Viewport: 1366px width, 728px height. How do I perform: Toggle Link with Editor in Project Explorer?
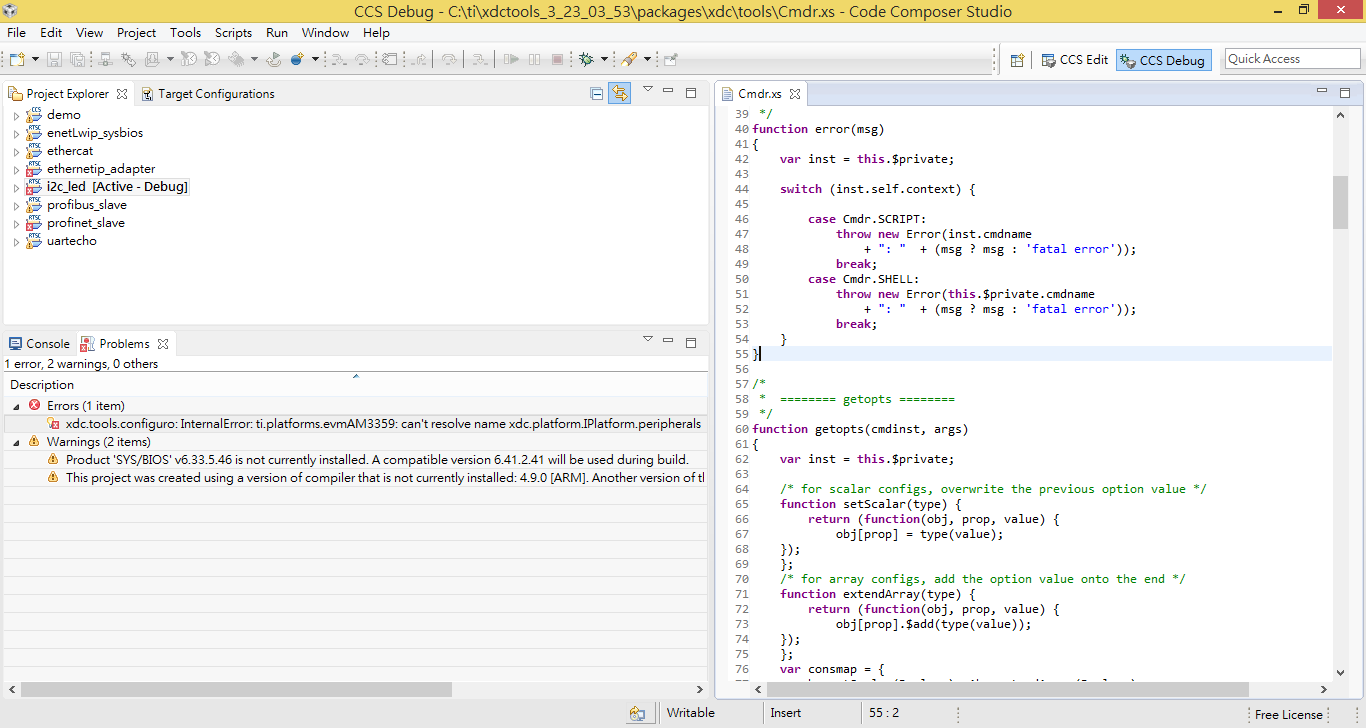tap(620, 94)
